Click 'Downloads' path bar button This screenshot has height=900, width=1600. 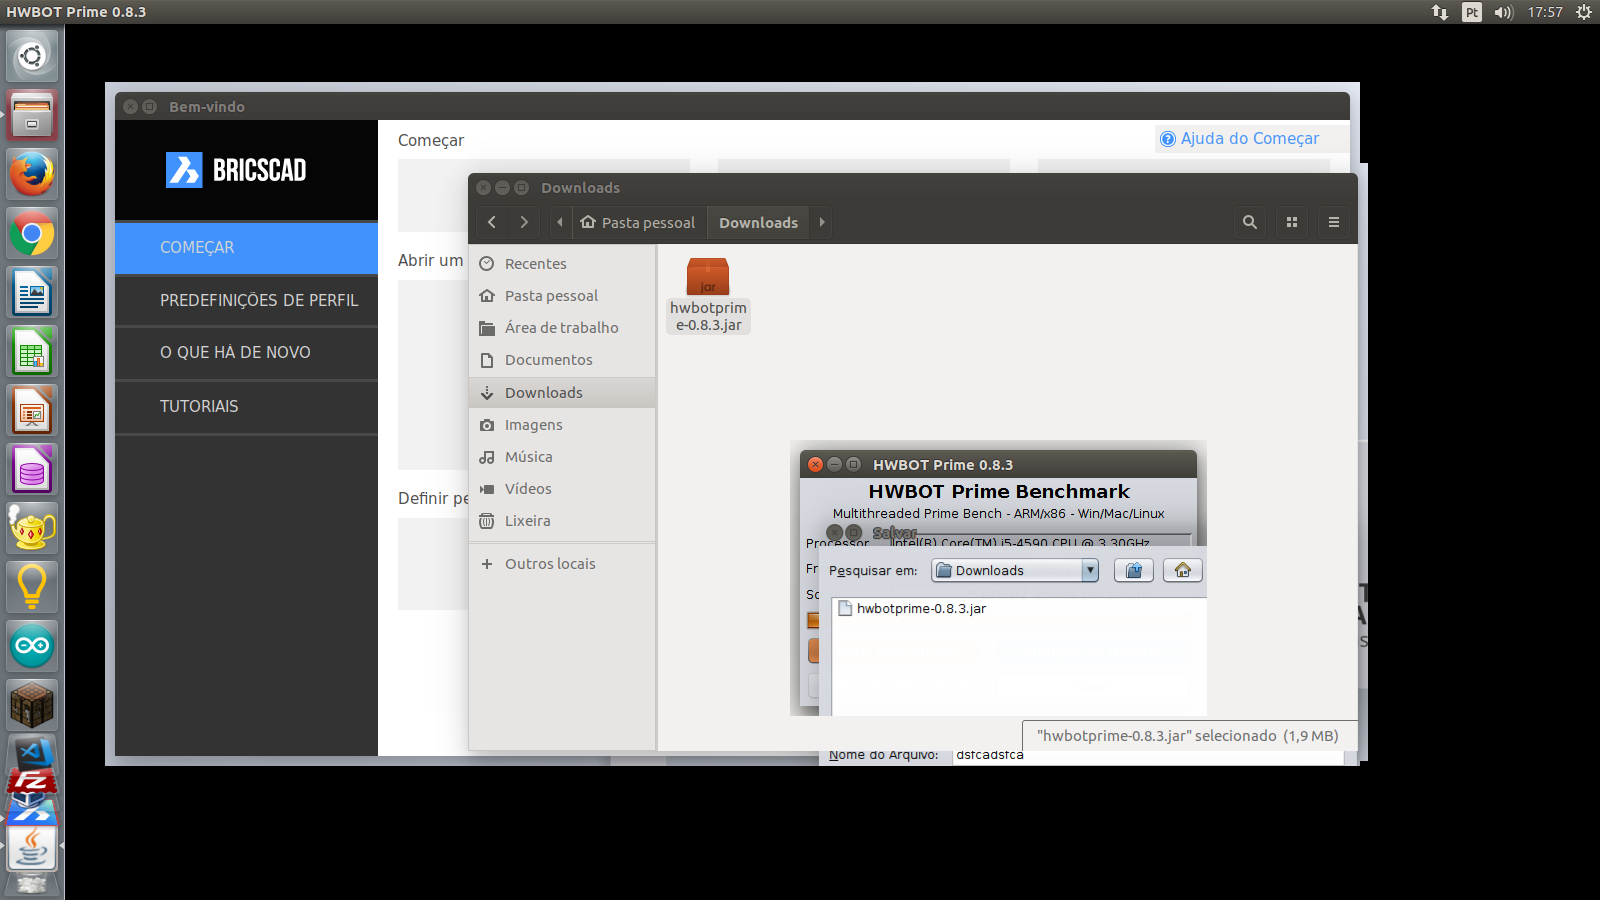coord(759,222)
